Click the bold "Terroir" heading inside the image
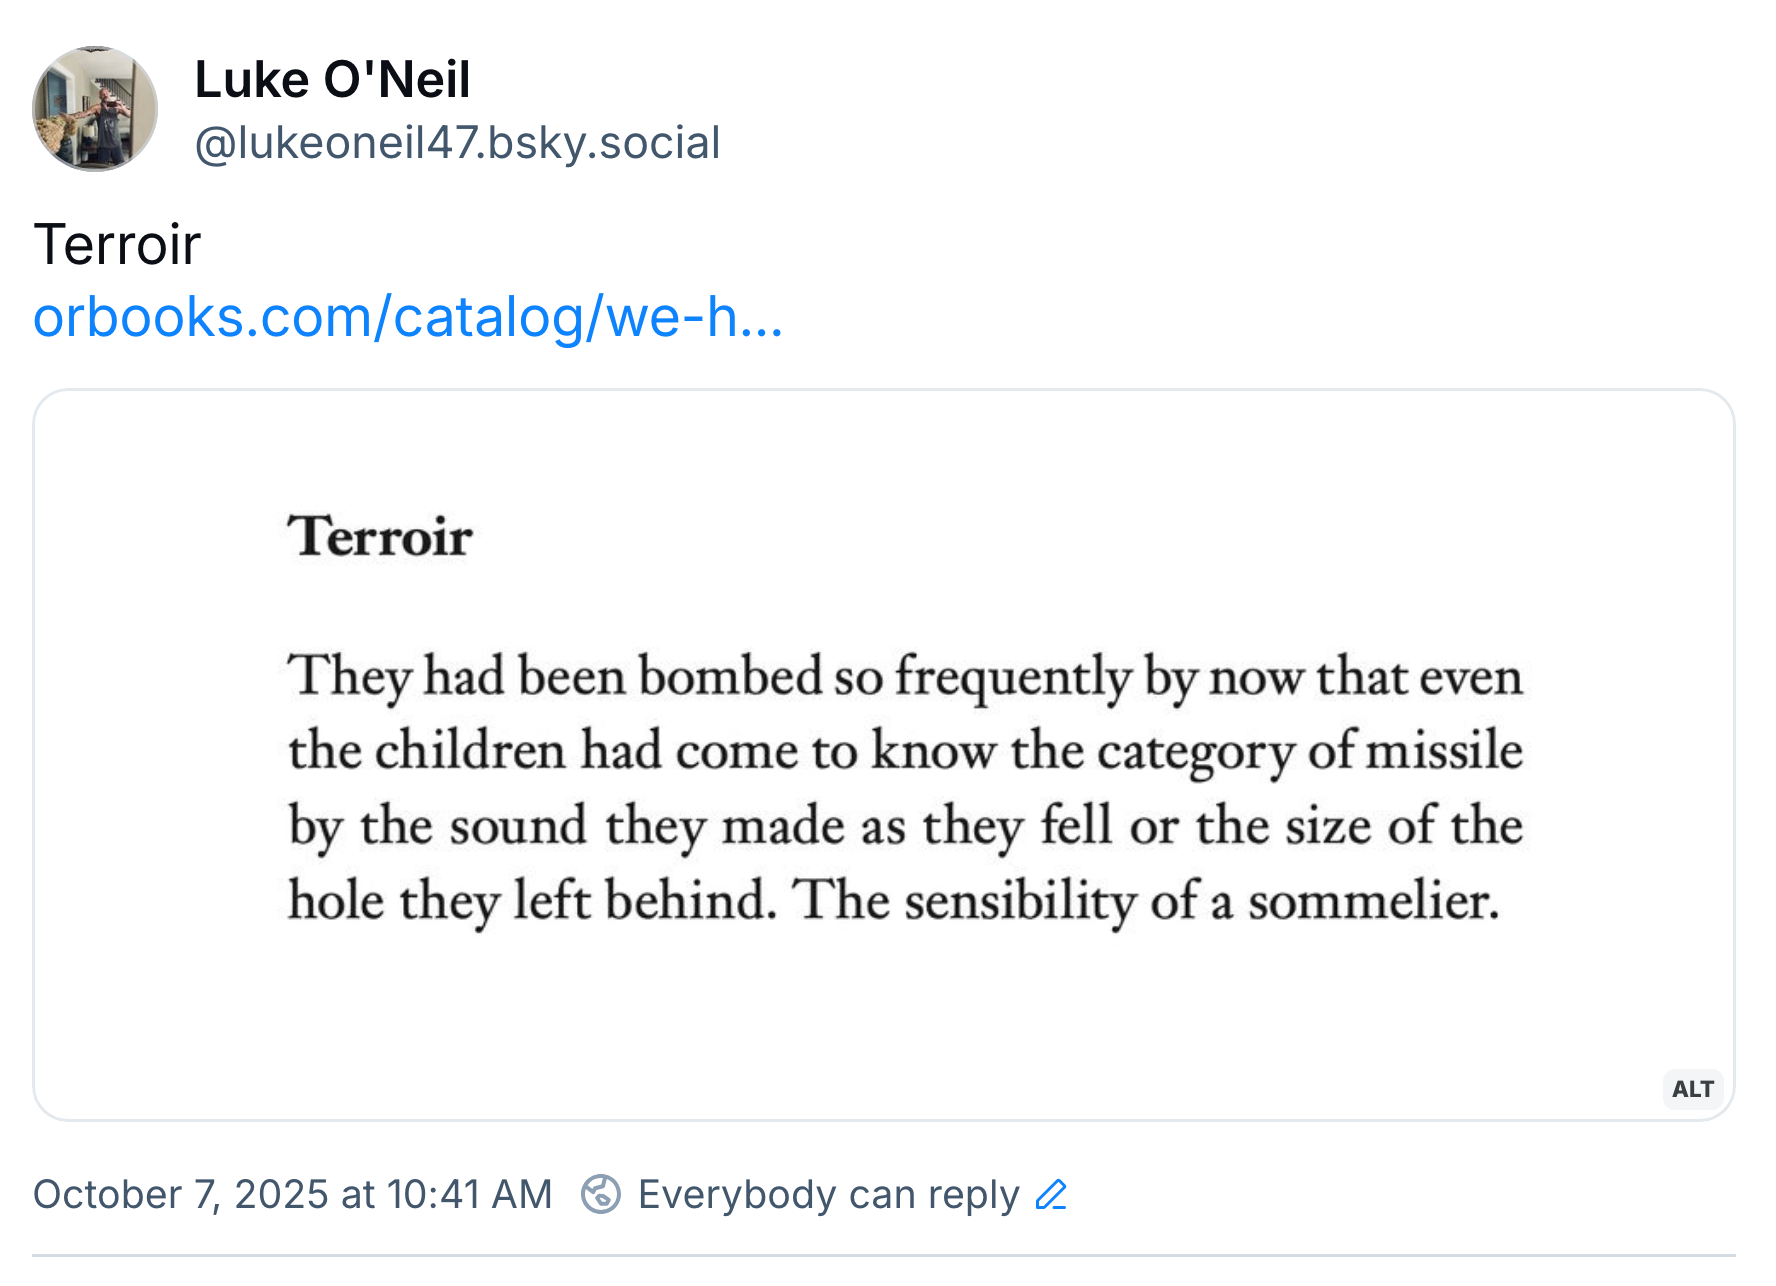The width and height of the screenshot is (1776, 1286). 380,537
